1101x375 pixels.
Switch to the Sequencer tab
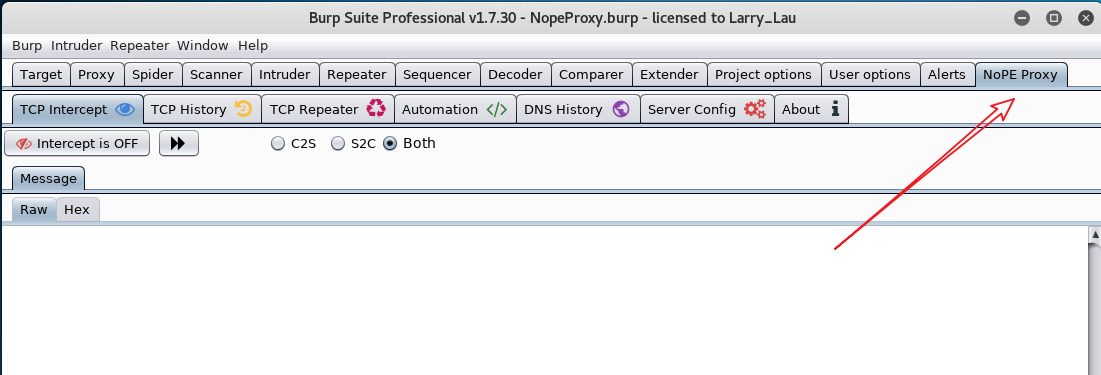click(437, 74)
